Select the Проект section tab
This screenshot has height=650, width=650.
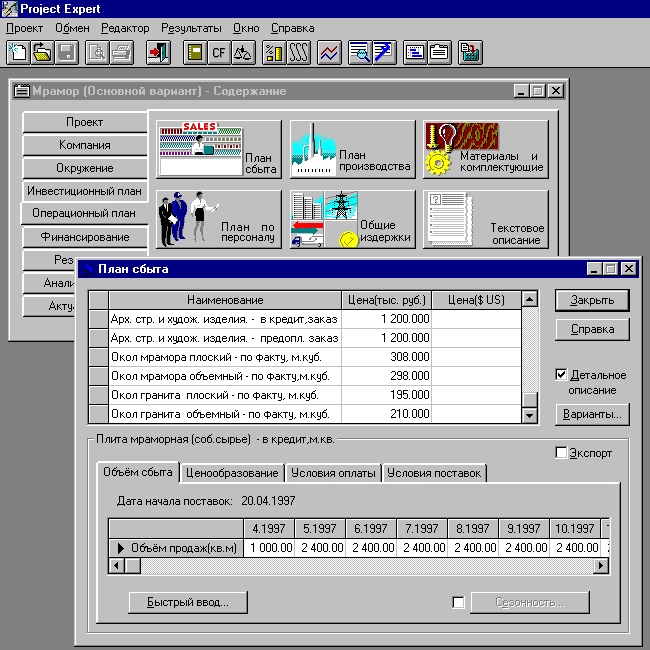pos(85,122)
